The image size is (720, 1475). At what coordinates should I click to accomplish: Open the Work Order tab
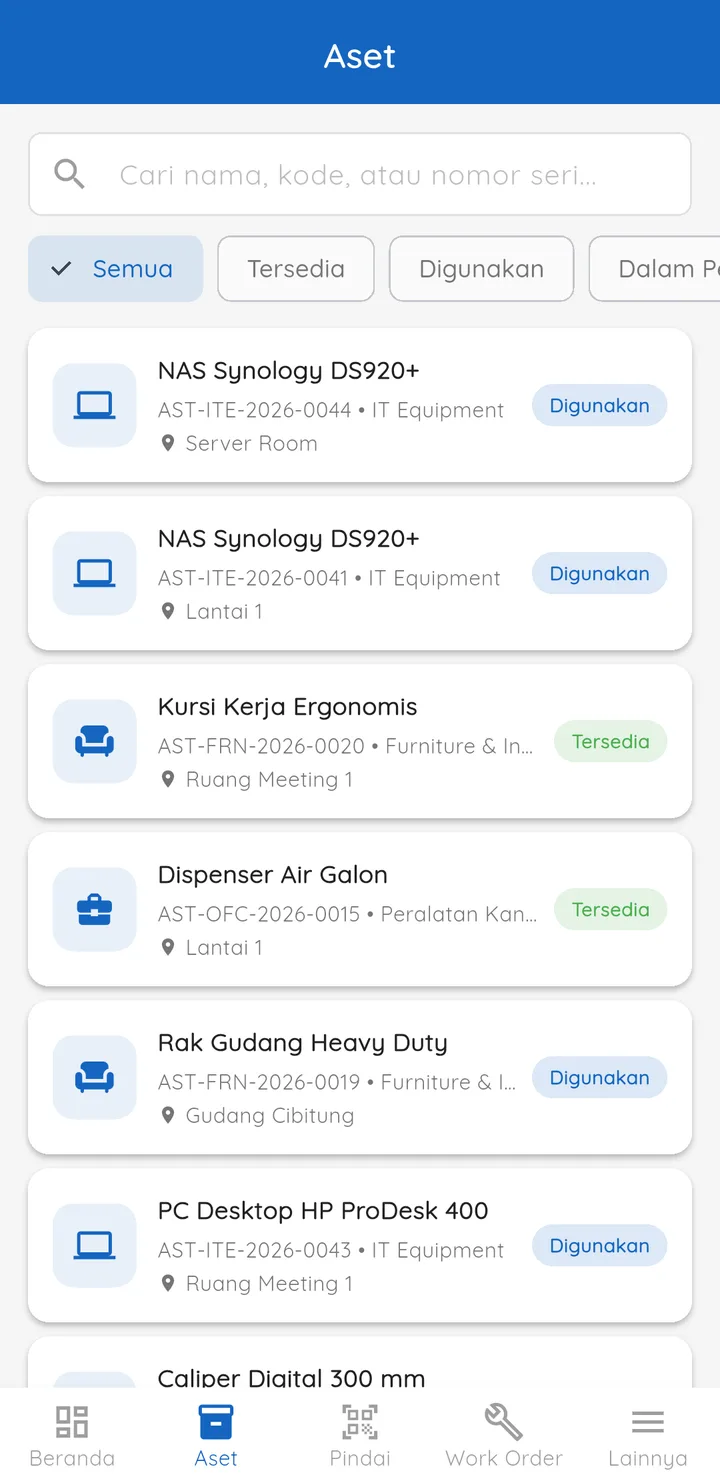click(504, 1434)
